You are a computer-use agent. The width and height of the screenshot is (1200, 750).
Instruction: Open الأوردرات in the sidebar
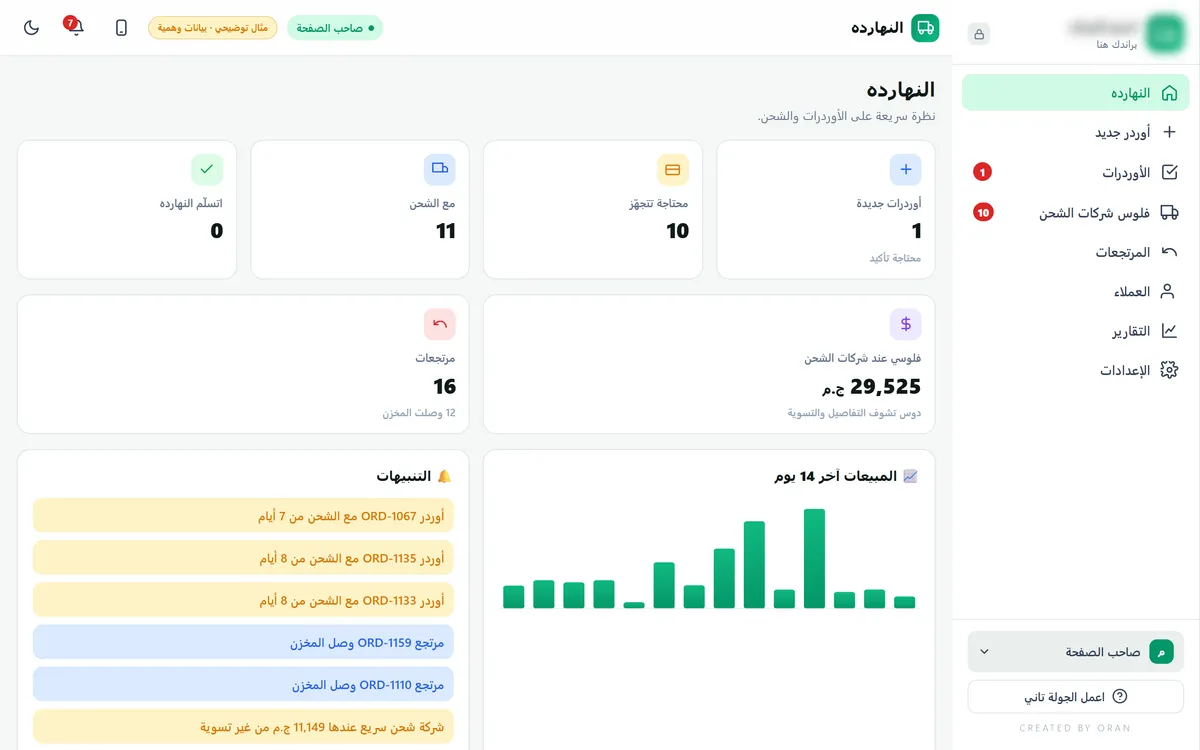pos(1076,172)
